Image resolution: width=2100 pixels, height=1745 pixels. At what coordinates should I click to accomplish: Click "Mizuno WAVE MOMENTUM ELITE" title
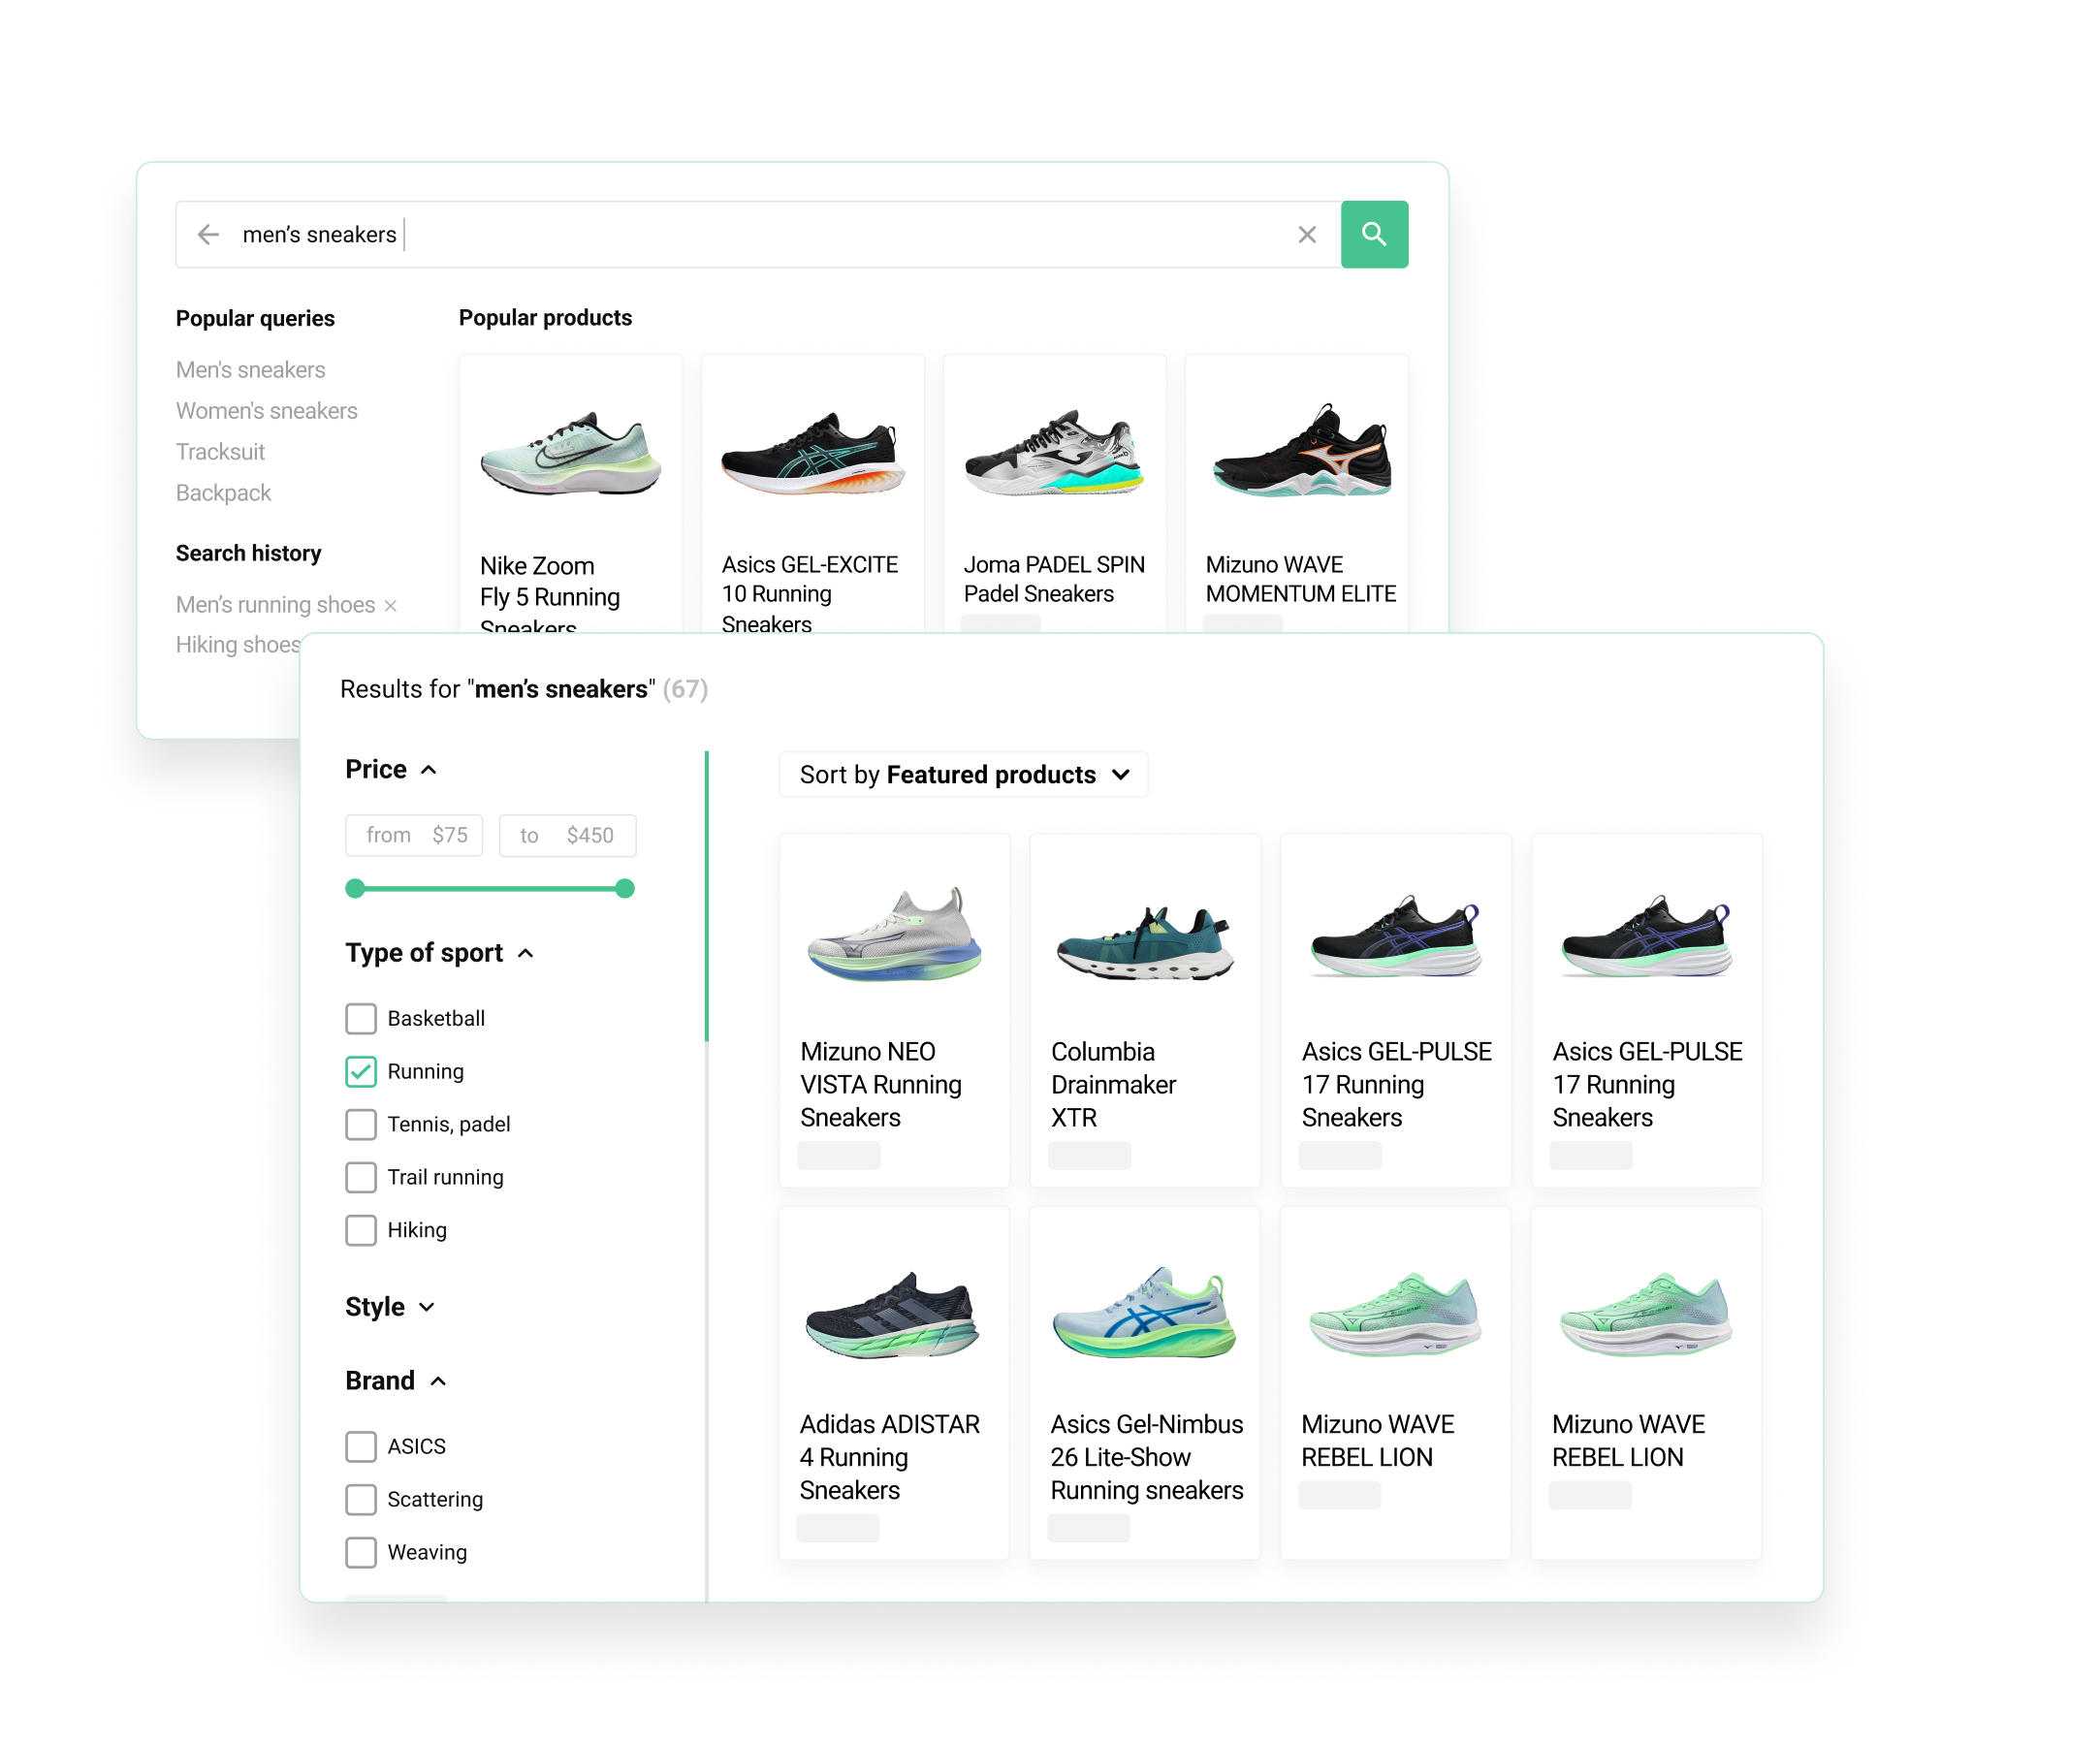coord(1301,580)
